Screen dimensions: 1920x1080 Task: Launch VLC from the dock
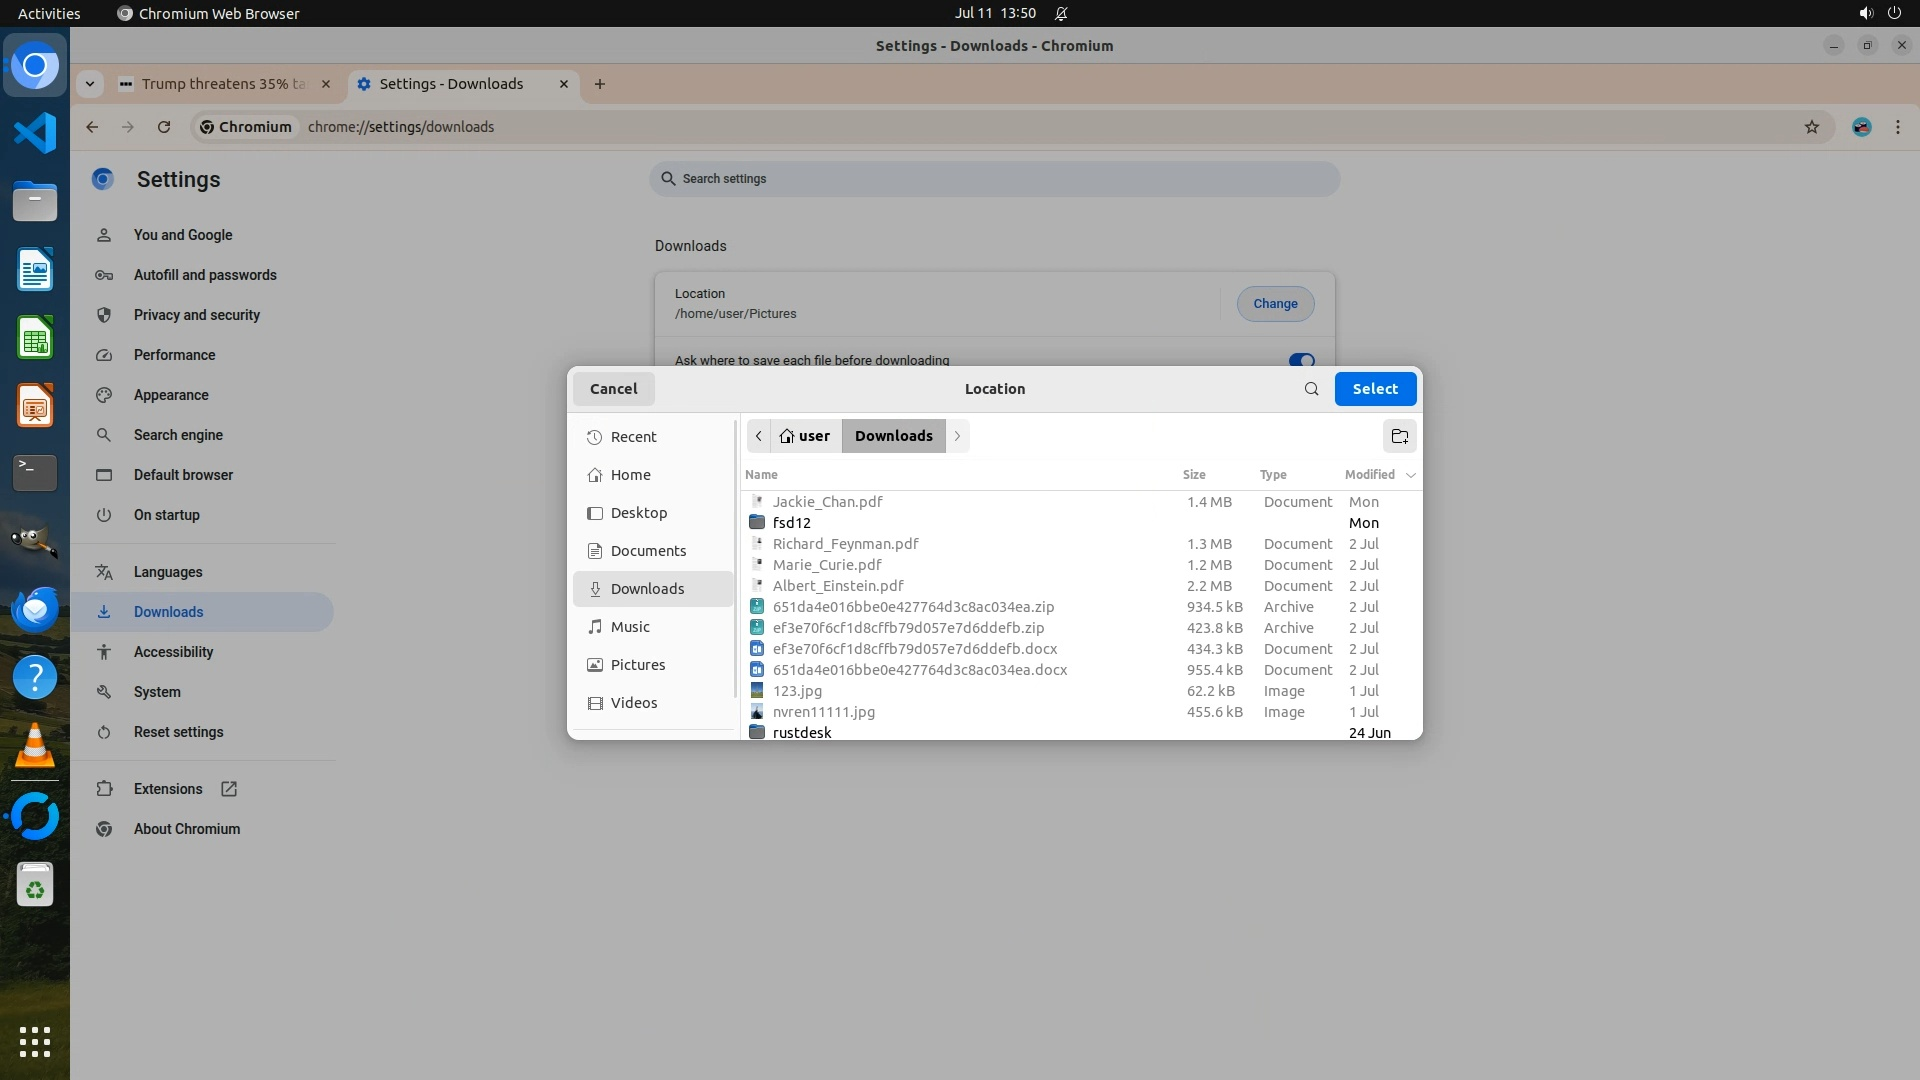[35, 746]
